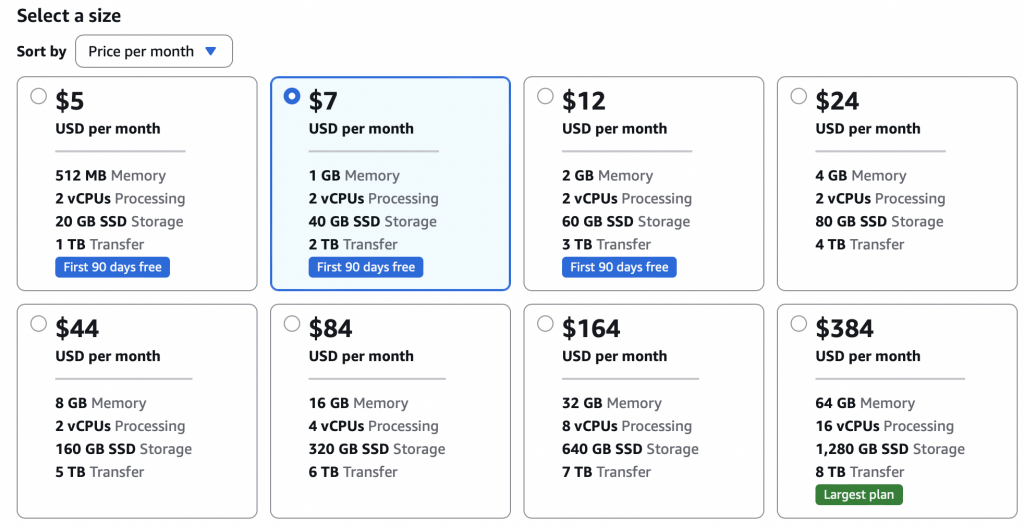Select the $44 per month radio button
Viewport: 1024px width, 526px height.
(x=38, y=323)
